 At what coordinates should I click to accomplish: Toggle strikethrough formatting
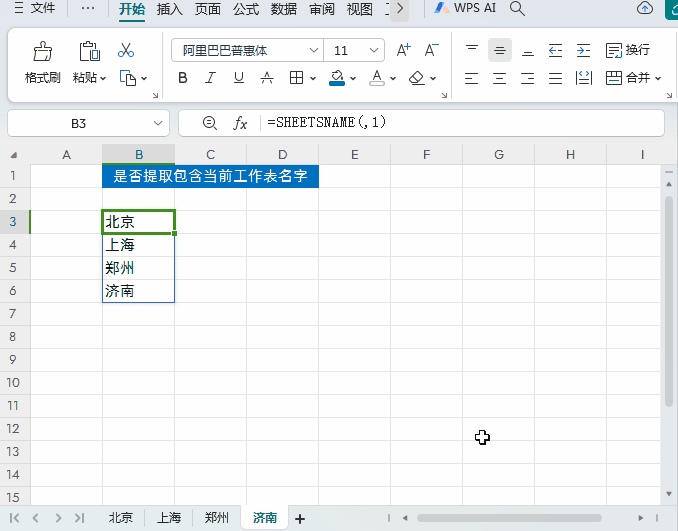(x=267, y=78)
